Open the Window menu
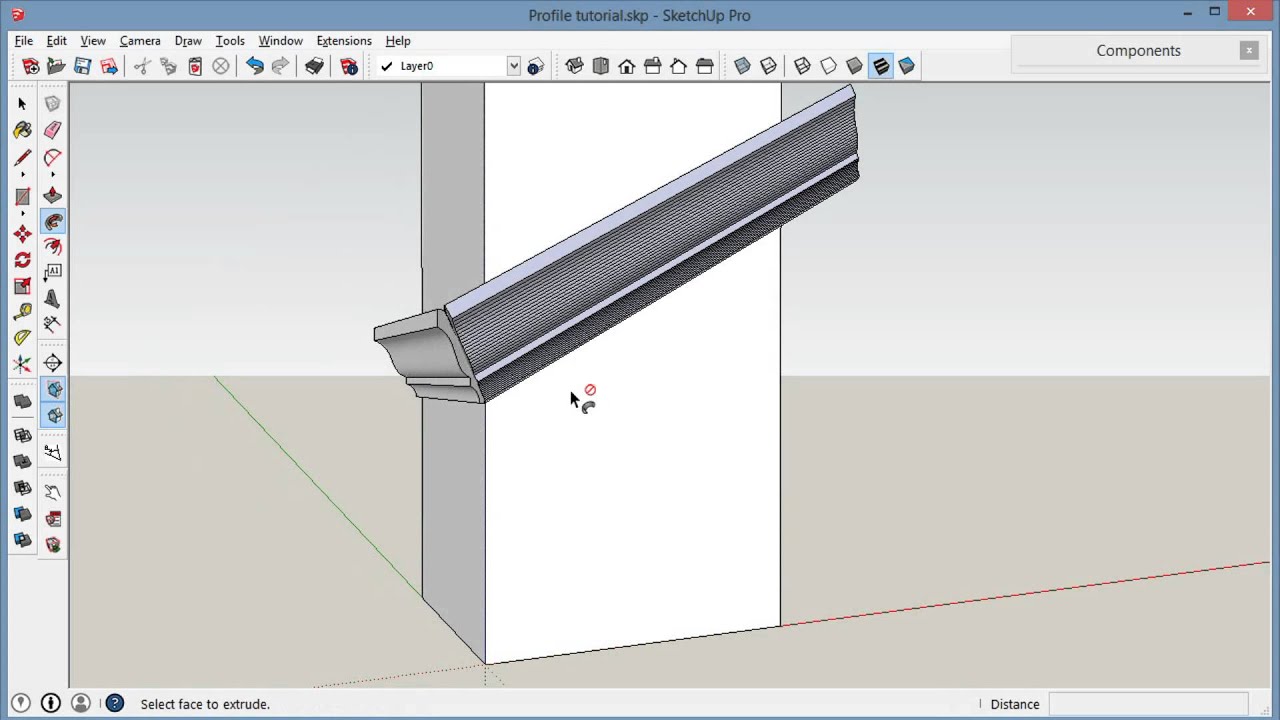The height and width of the screenshot is (720, 1280). click(x=280, y=41)
